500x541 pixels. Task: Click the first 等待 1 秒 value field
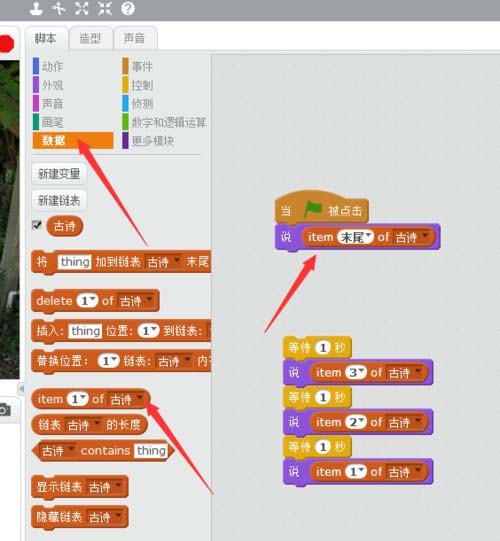point(323,347)
